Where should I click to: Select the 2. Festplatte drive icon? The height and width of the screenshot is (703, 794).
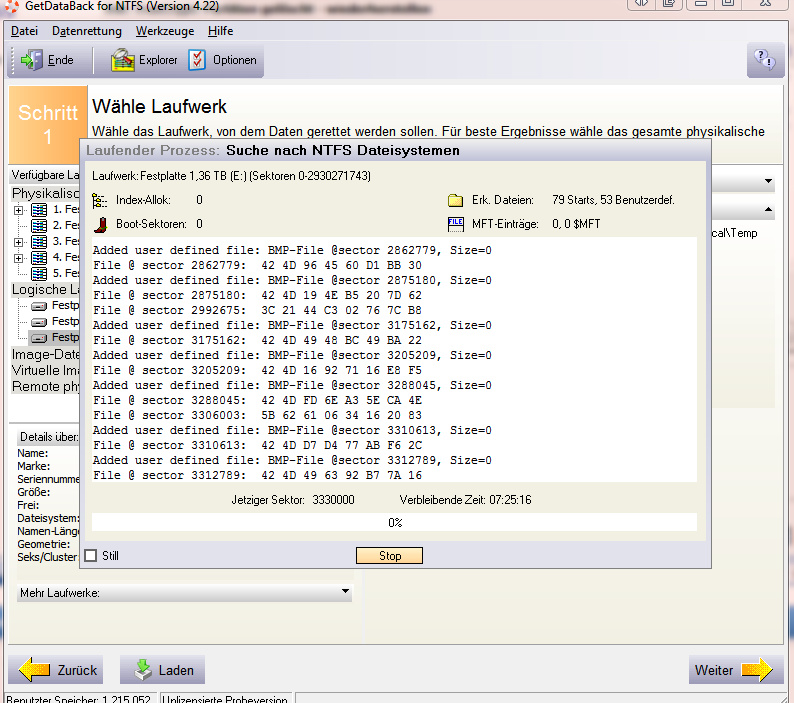point(39,225)
